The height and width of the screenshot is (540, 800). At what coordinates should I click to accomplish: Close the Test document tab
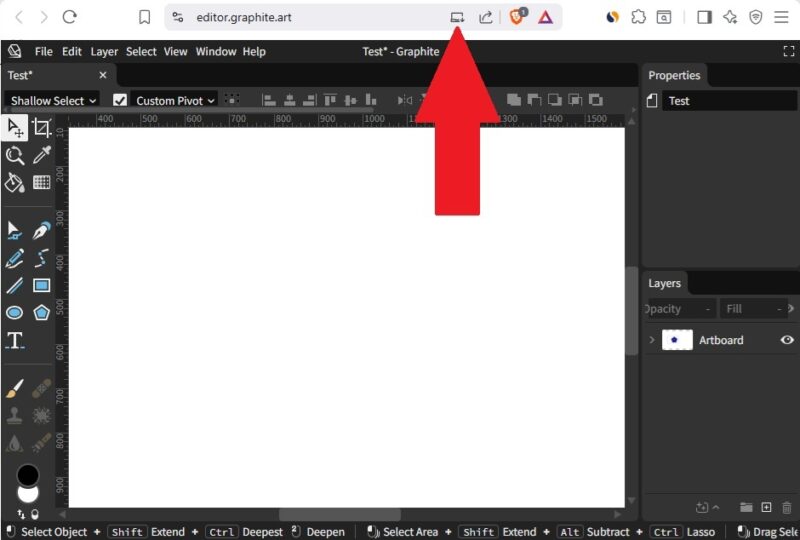103,75
